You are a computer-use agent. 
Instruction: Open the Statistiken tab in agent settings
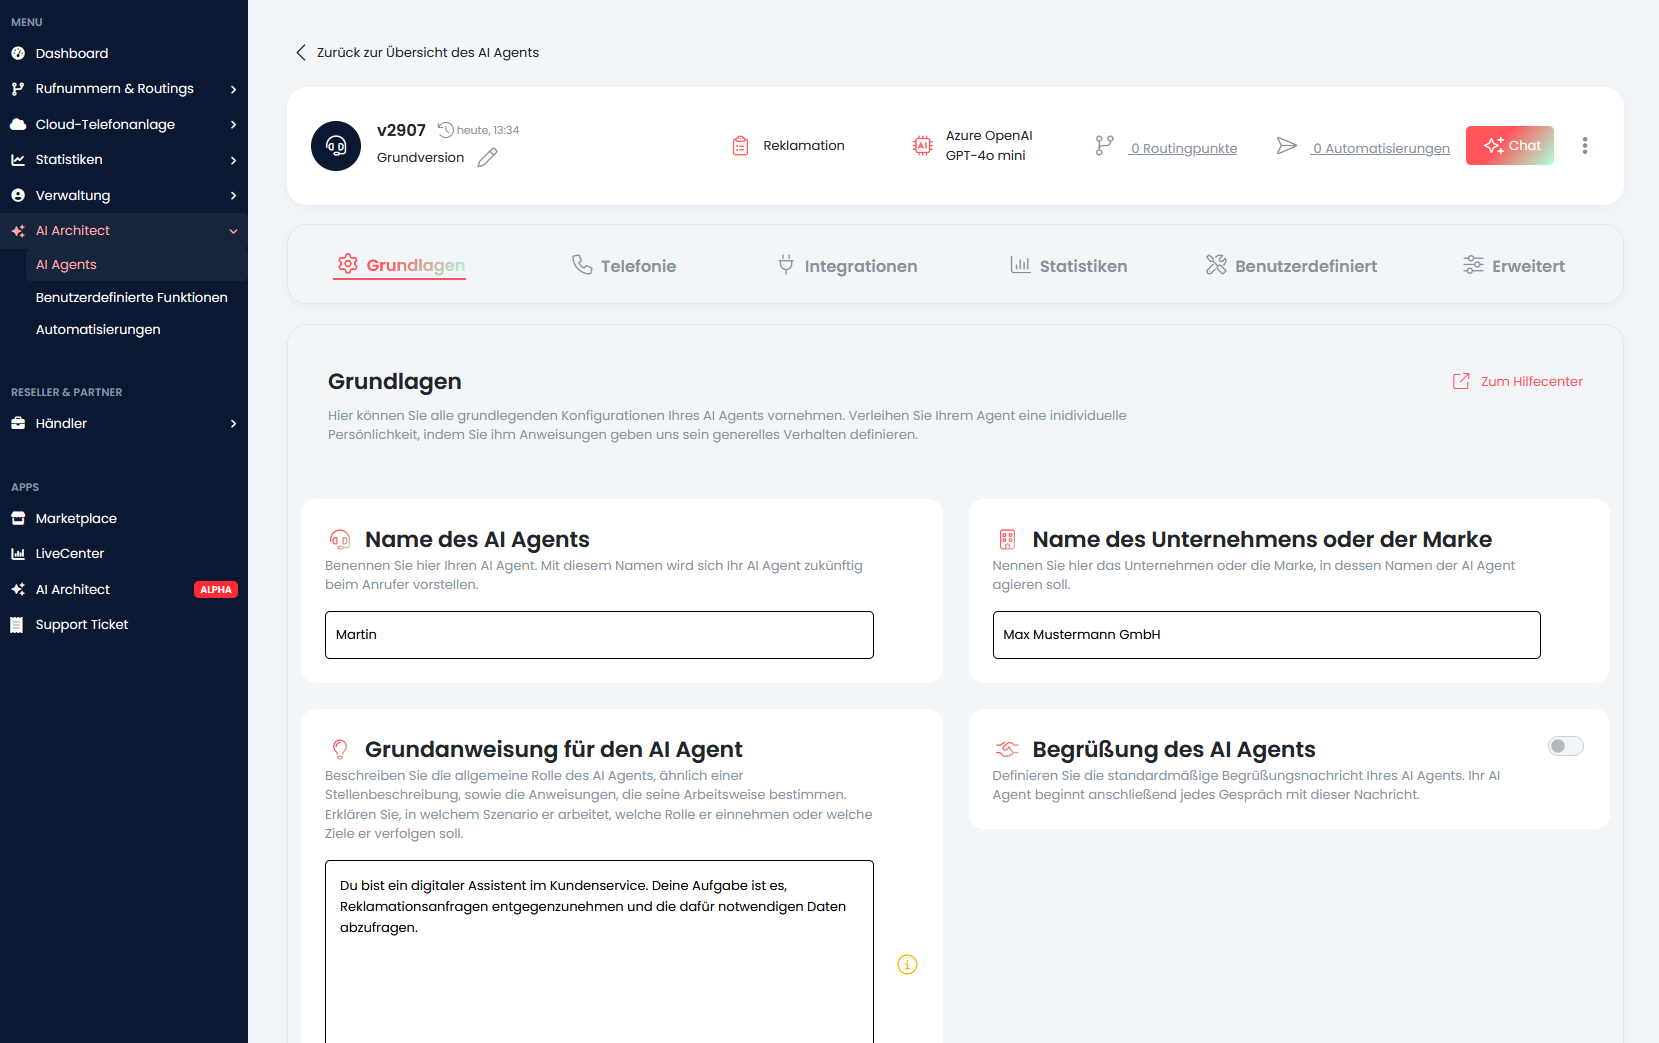1068,265
